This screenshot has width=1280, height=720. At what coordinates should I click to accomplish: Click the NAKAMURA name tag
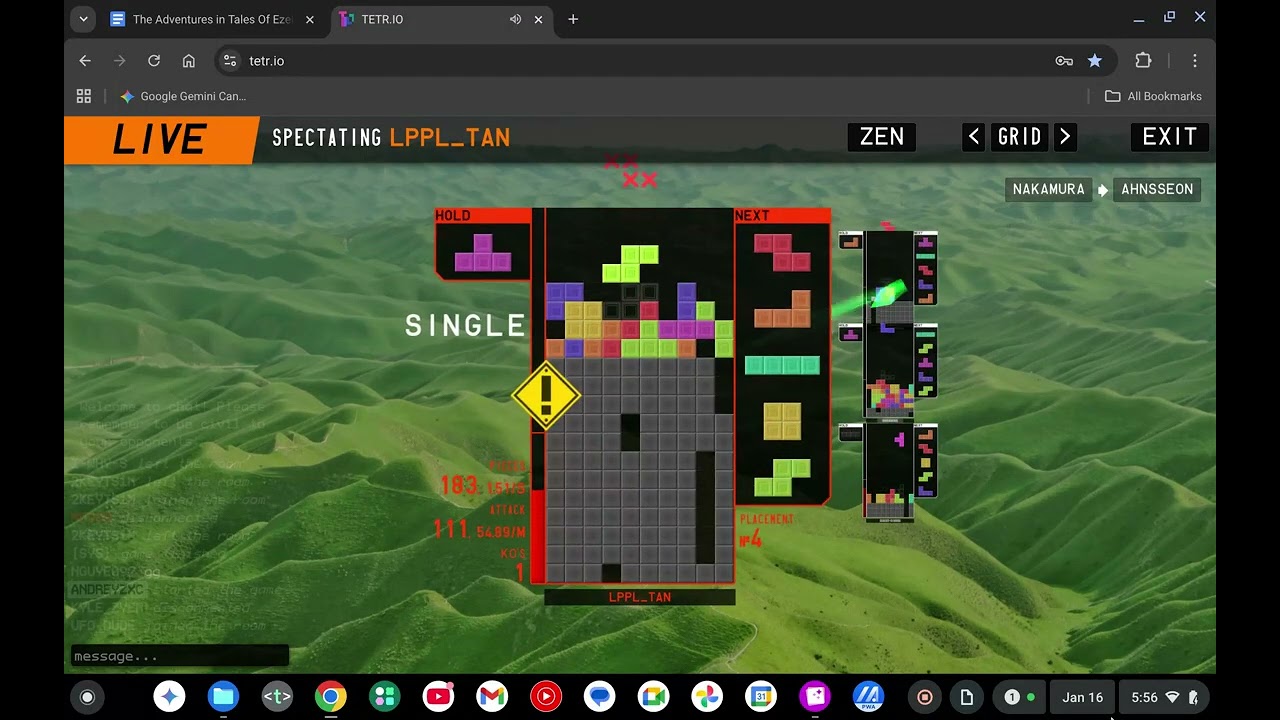tap(1048, 189)
